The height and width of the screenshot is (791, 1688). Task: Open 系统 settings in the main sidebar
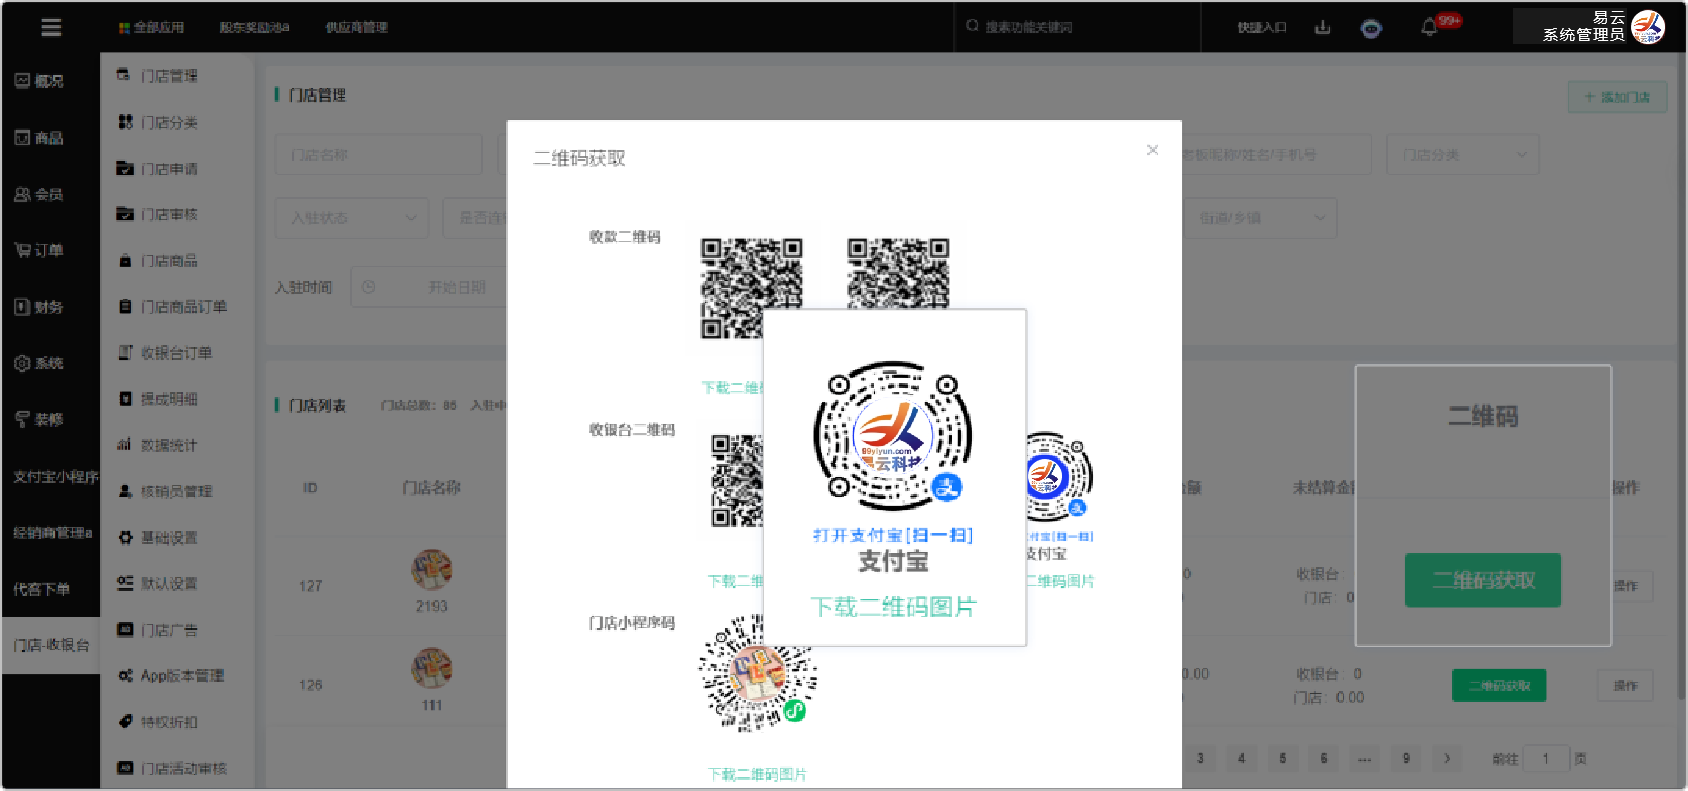pyautogui.click(x=39, y=363)
